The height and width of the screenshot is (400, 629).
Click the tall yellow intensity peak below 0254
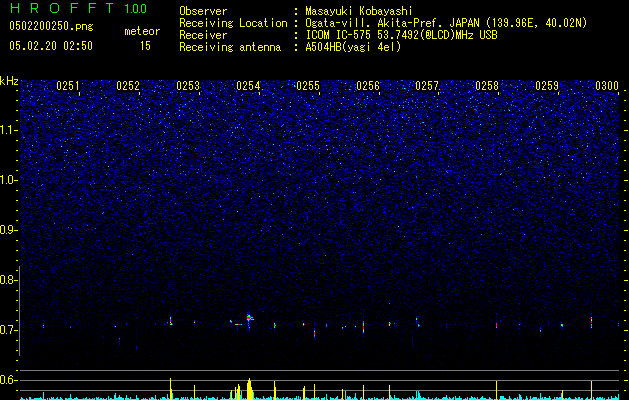coord(249,389)
